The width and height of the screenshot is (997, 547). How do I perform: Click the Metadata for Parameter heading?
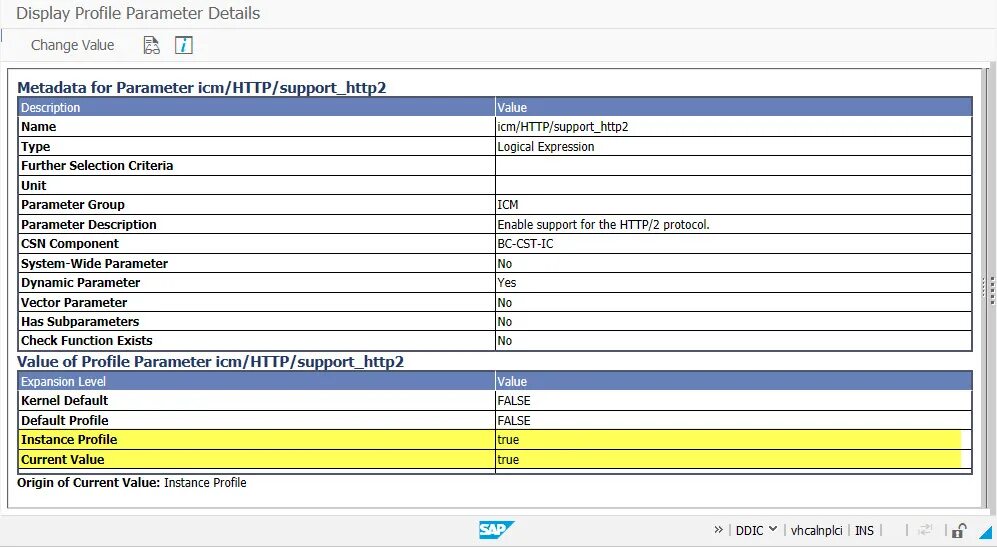[x=202, y=87]
